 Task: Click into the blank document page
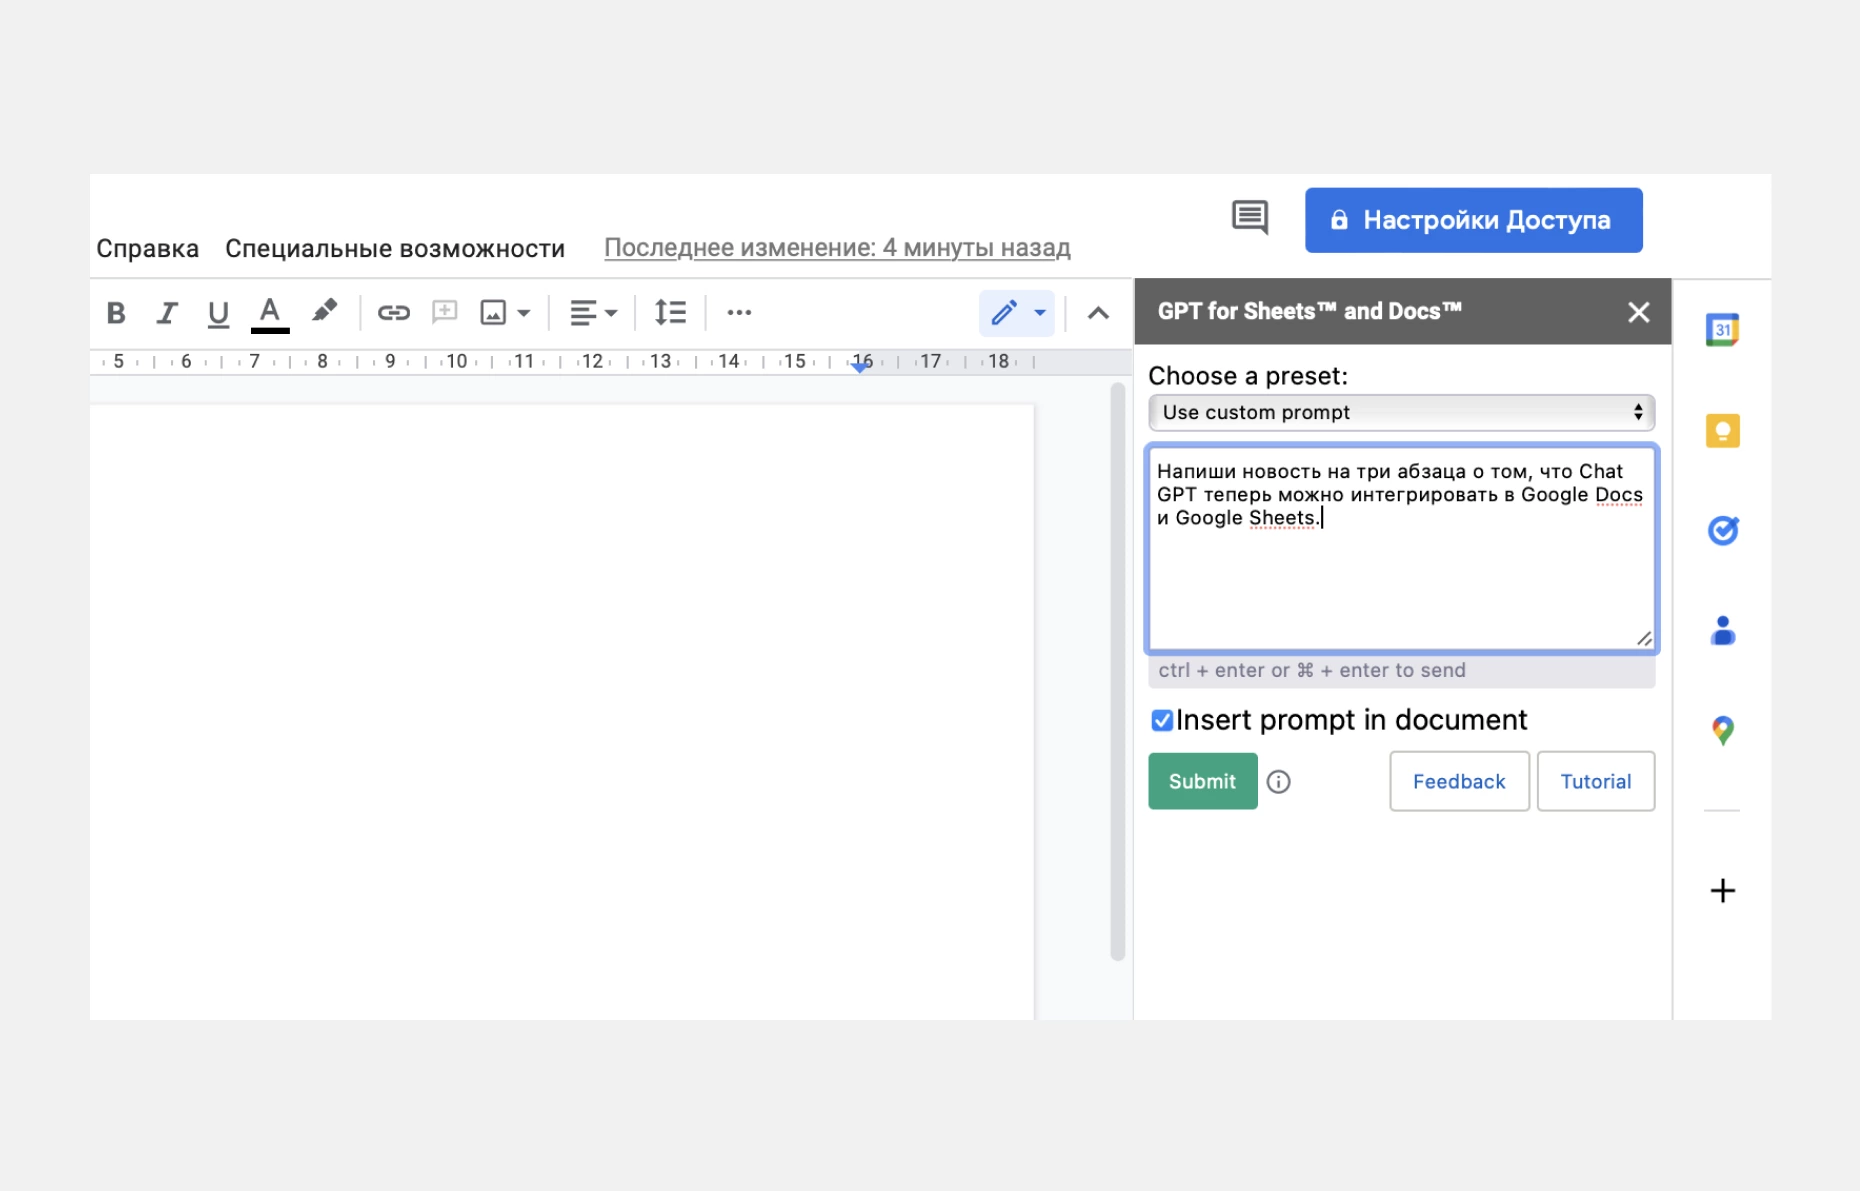coord(561,712)
